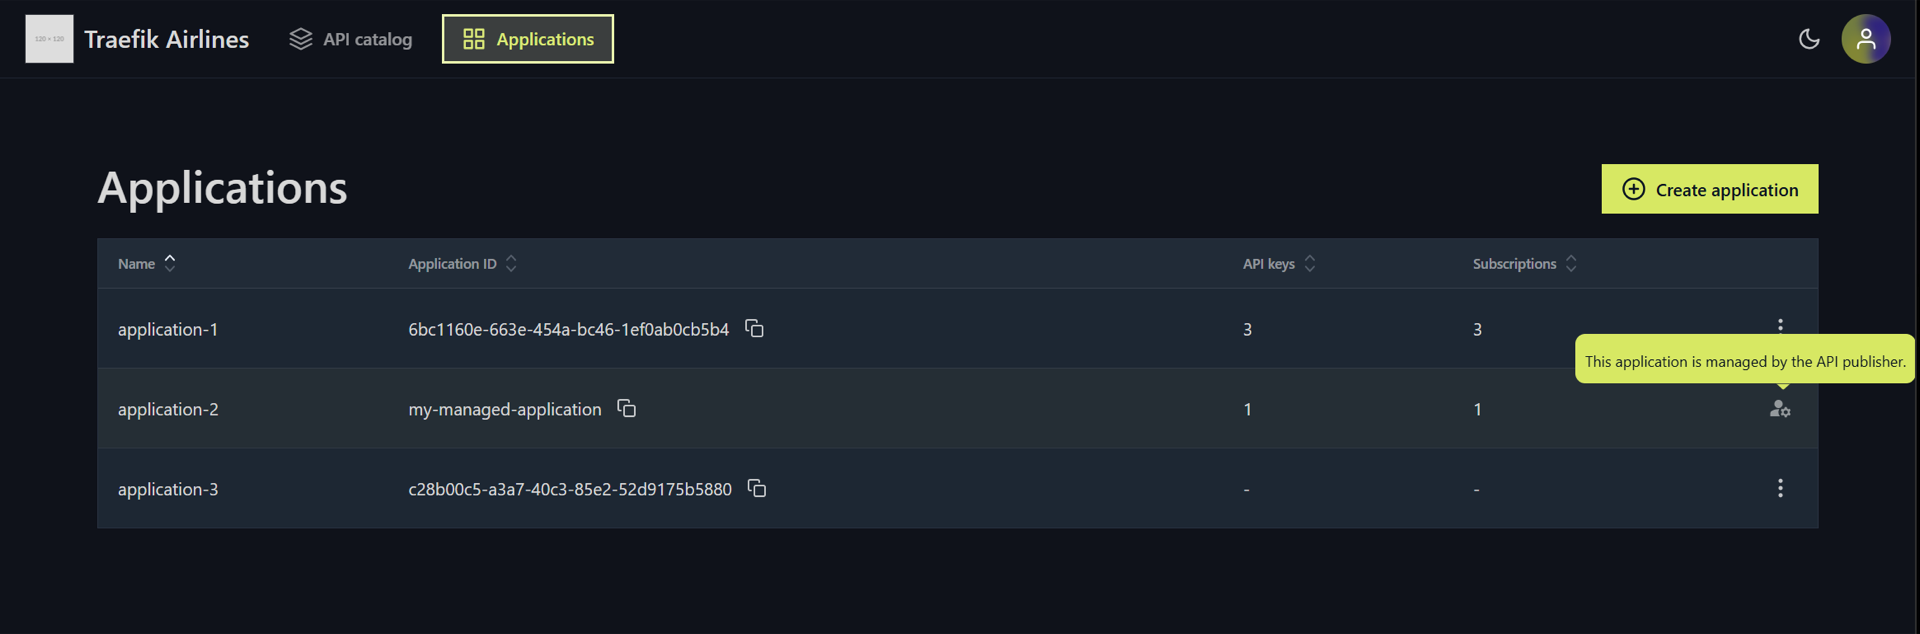
Task: Go to the API catalog tab
Action: (x=351, y=39)
